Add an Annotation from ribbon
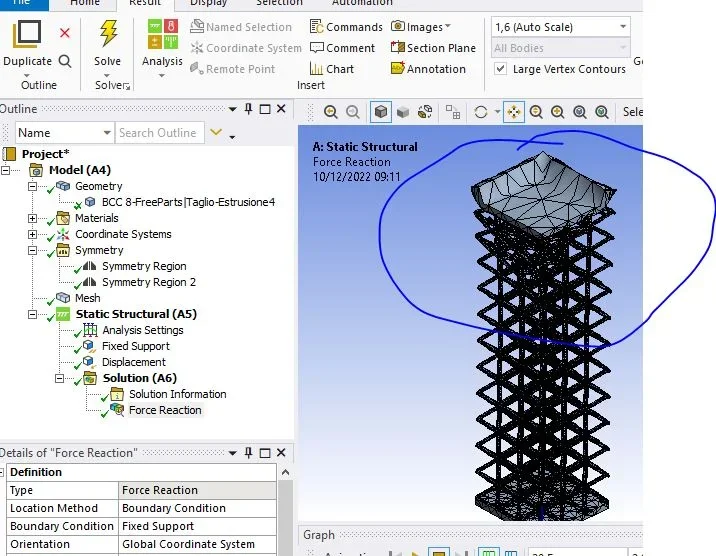Viewport: 716px width, 556px height. pos(428,69)
